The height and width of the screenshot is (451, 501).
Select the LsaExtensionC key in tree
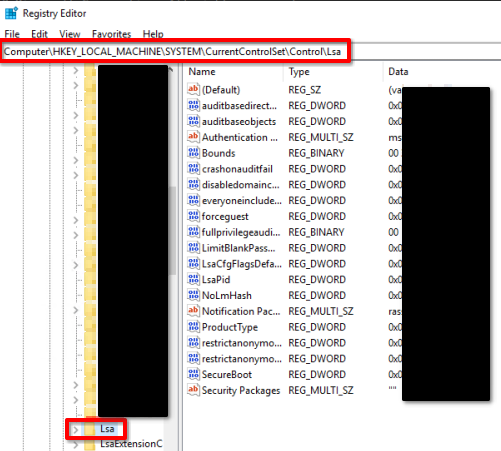pyautogui.click(x=131, y=444)
